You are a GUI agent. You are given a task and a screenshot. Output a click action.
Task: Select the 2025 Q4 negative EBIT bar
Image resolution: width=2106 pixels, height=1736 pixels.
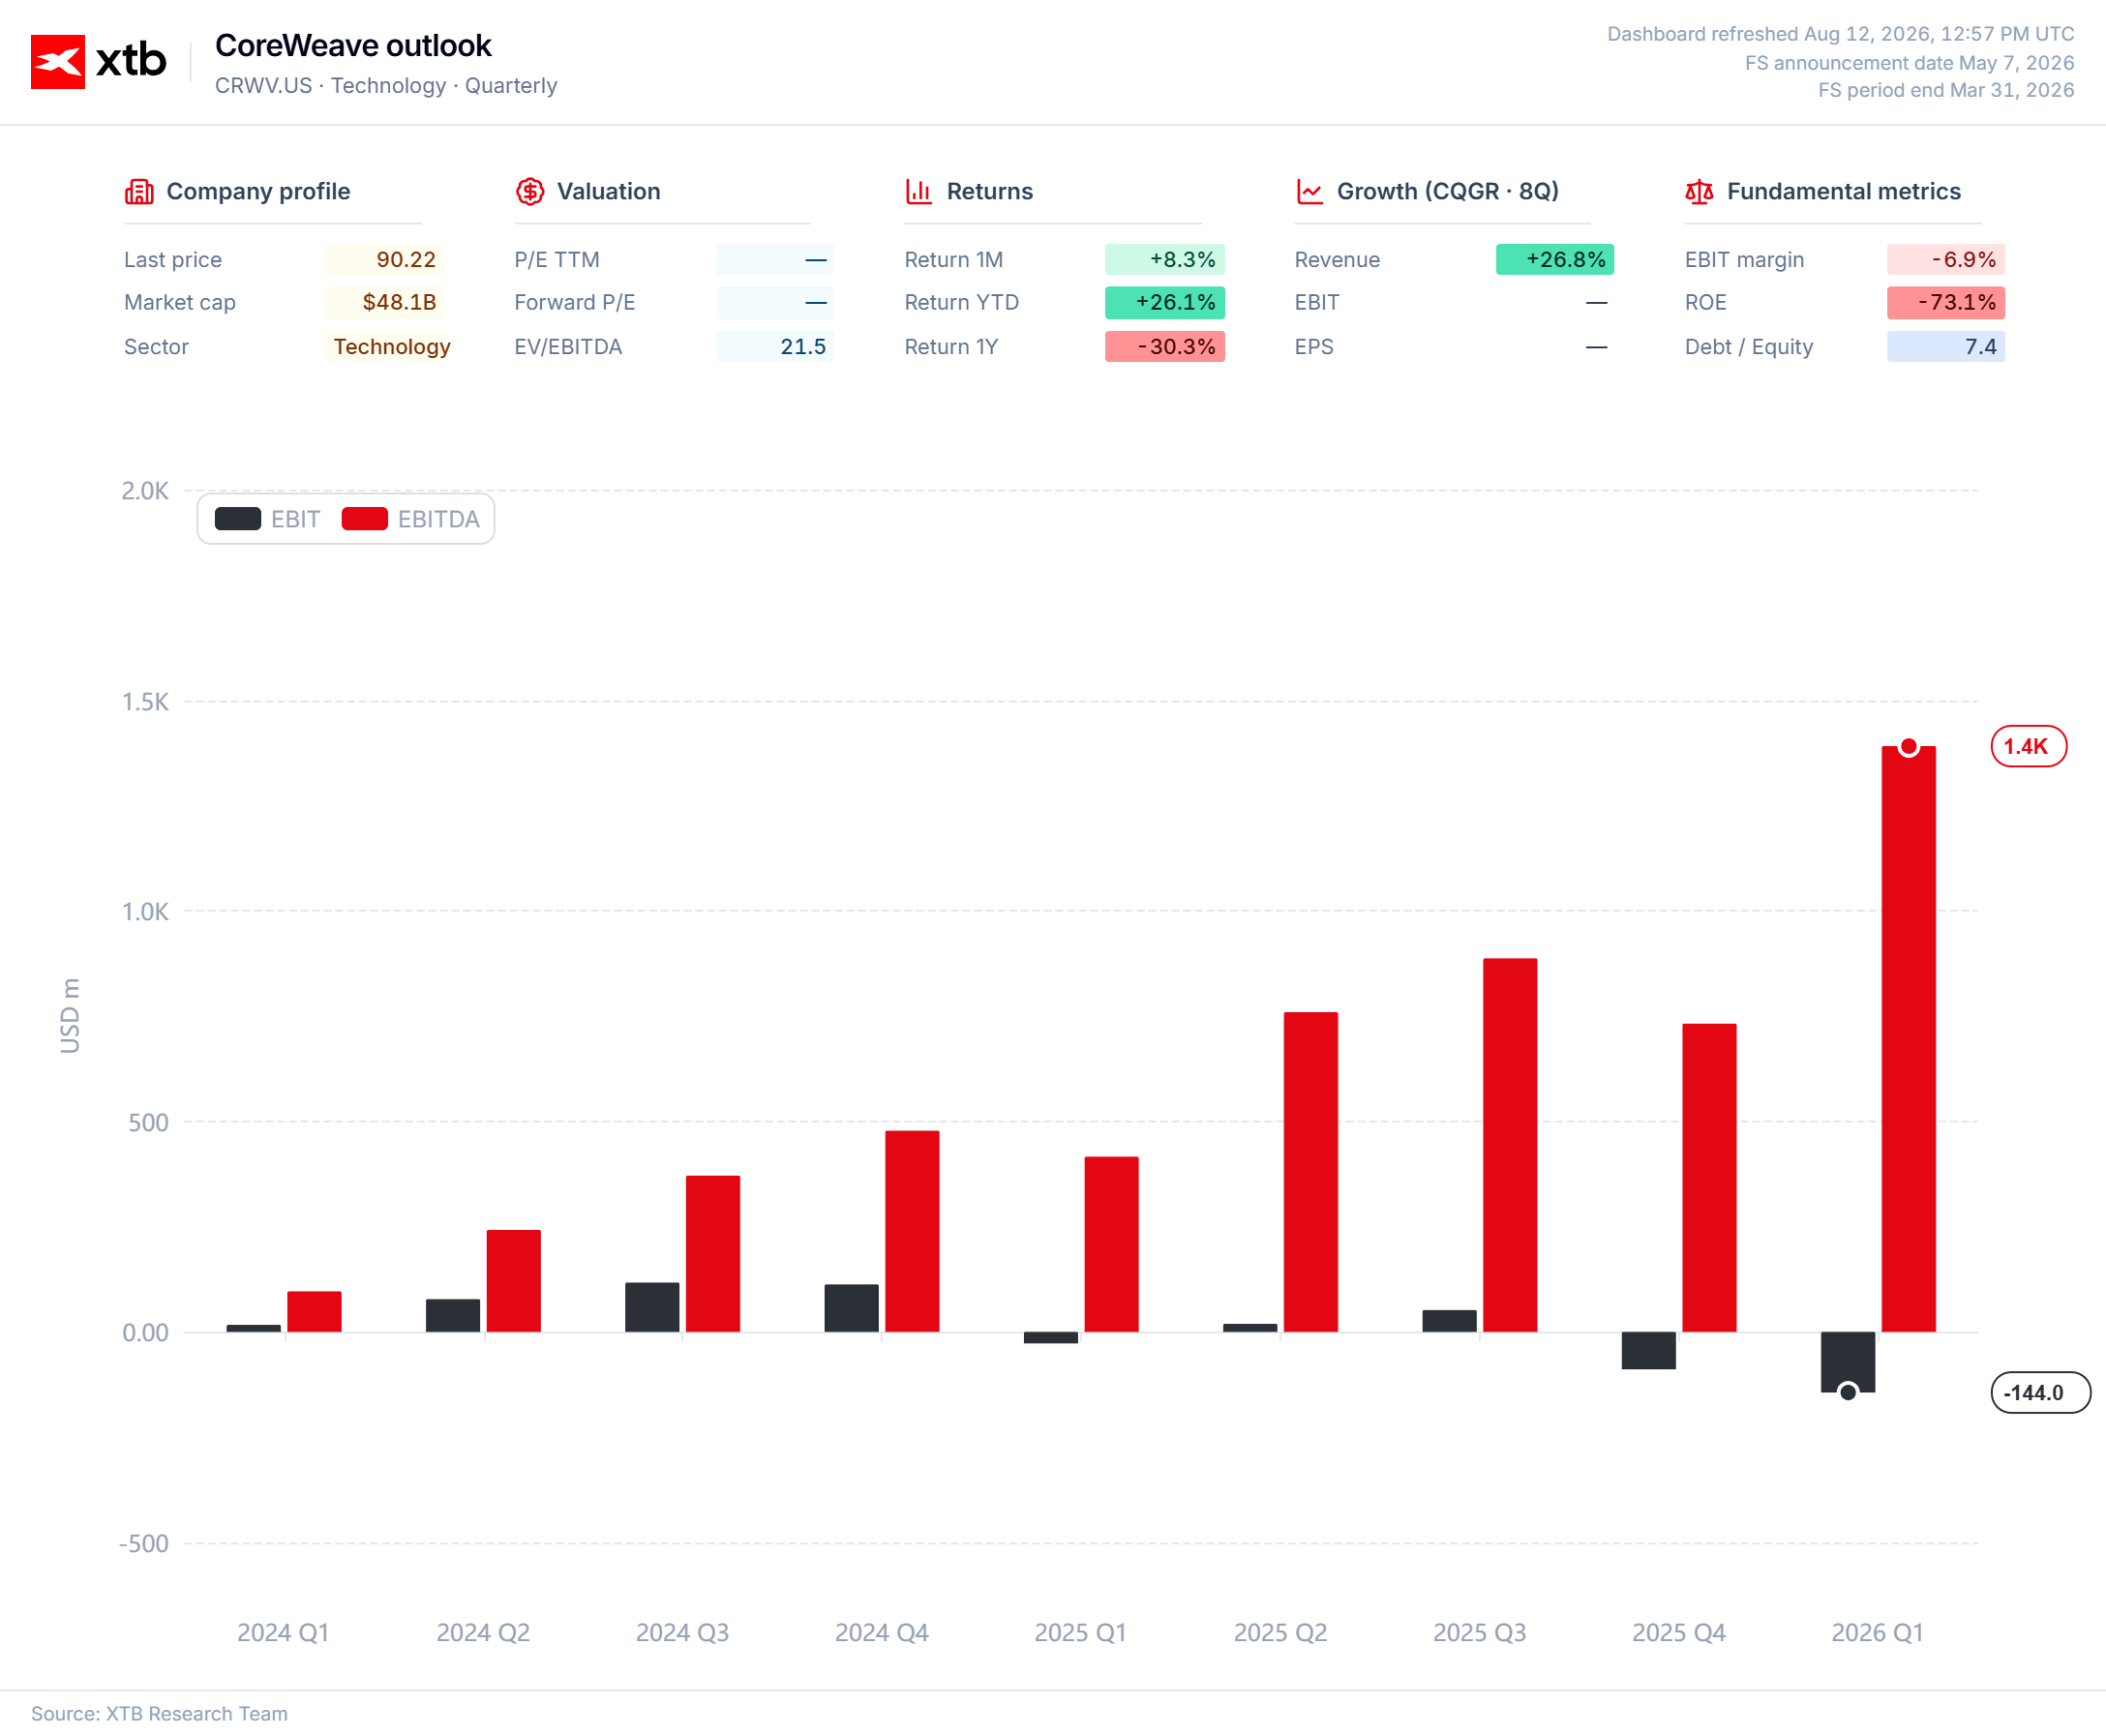[1649, 1350]
